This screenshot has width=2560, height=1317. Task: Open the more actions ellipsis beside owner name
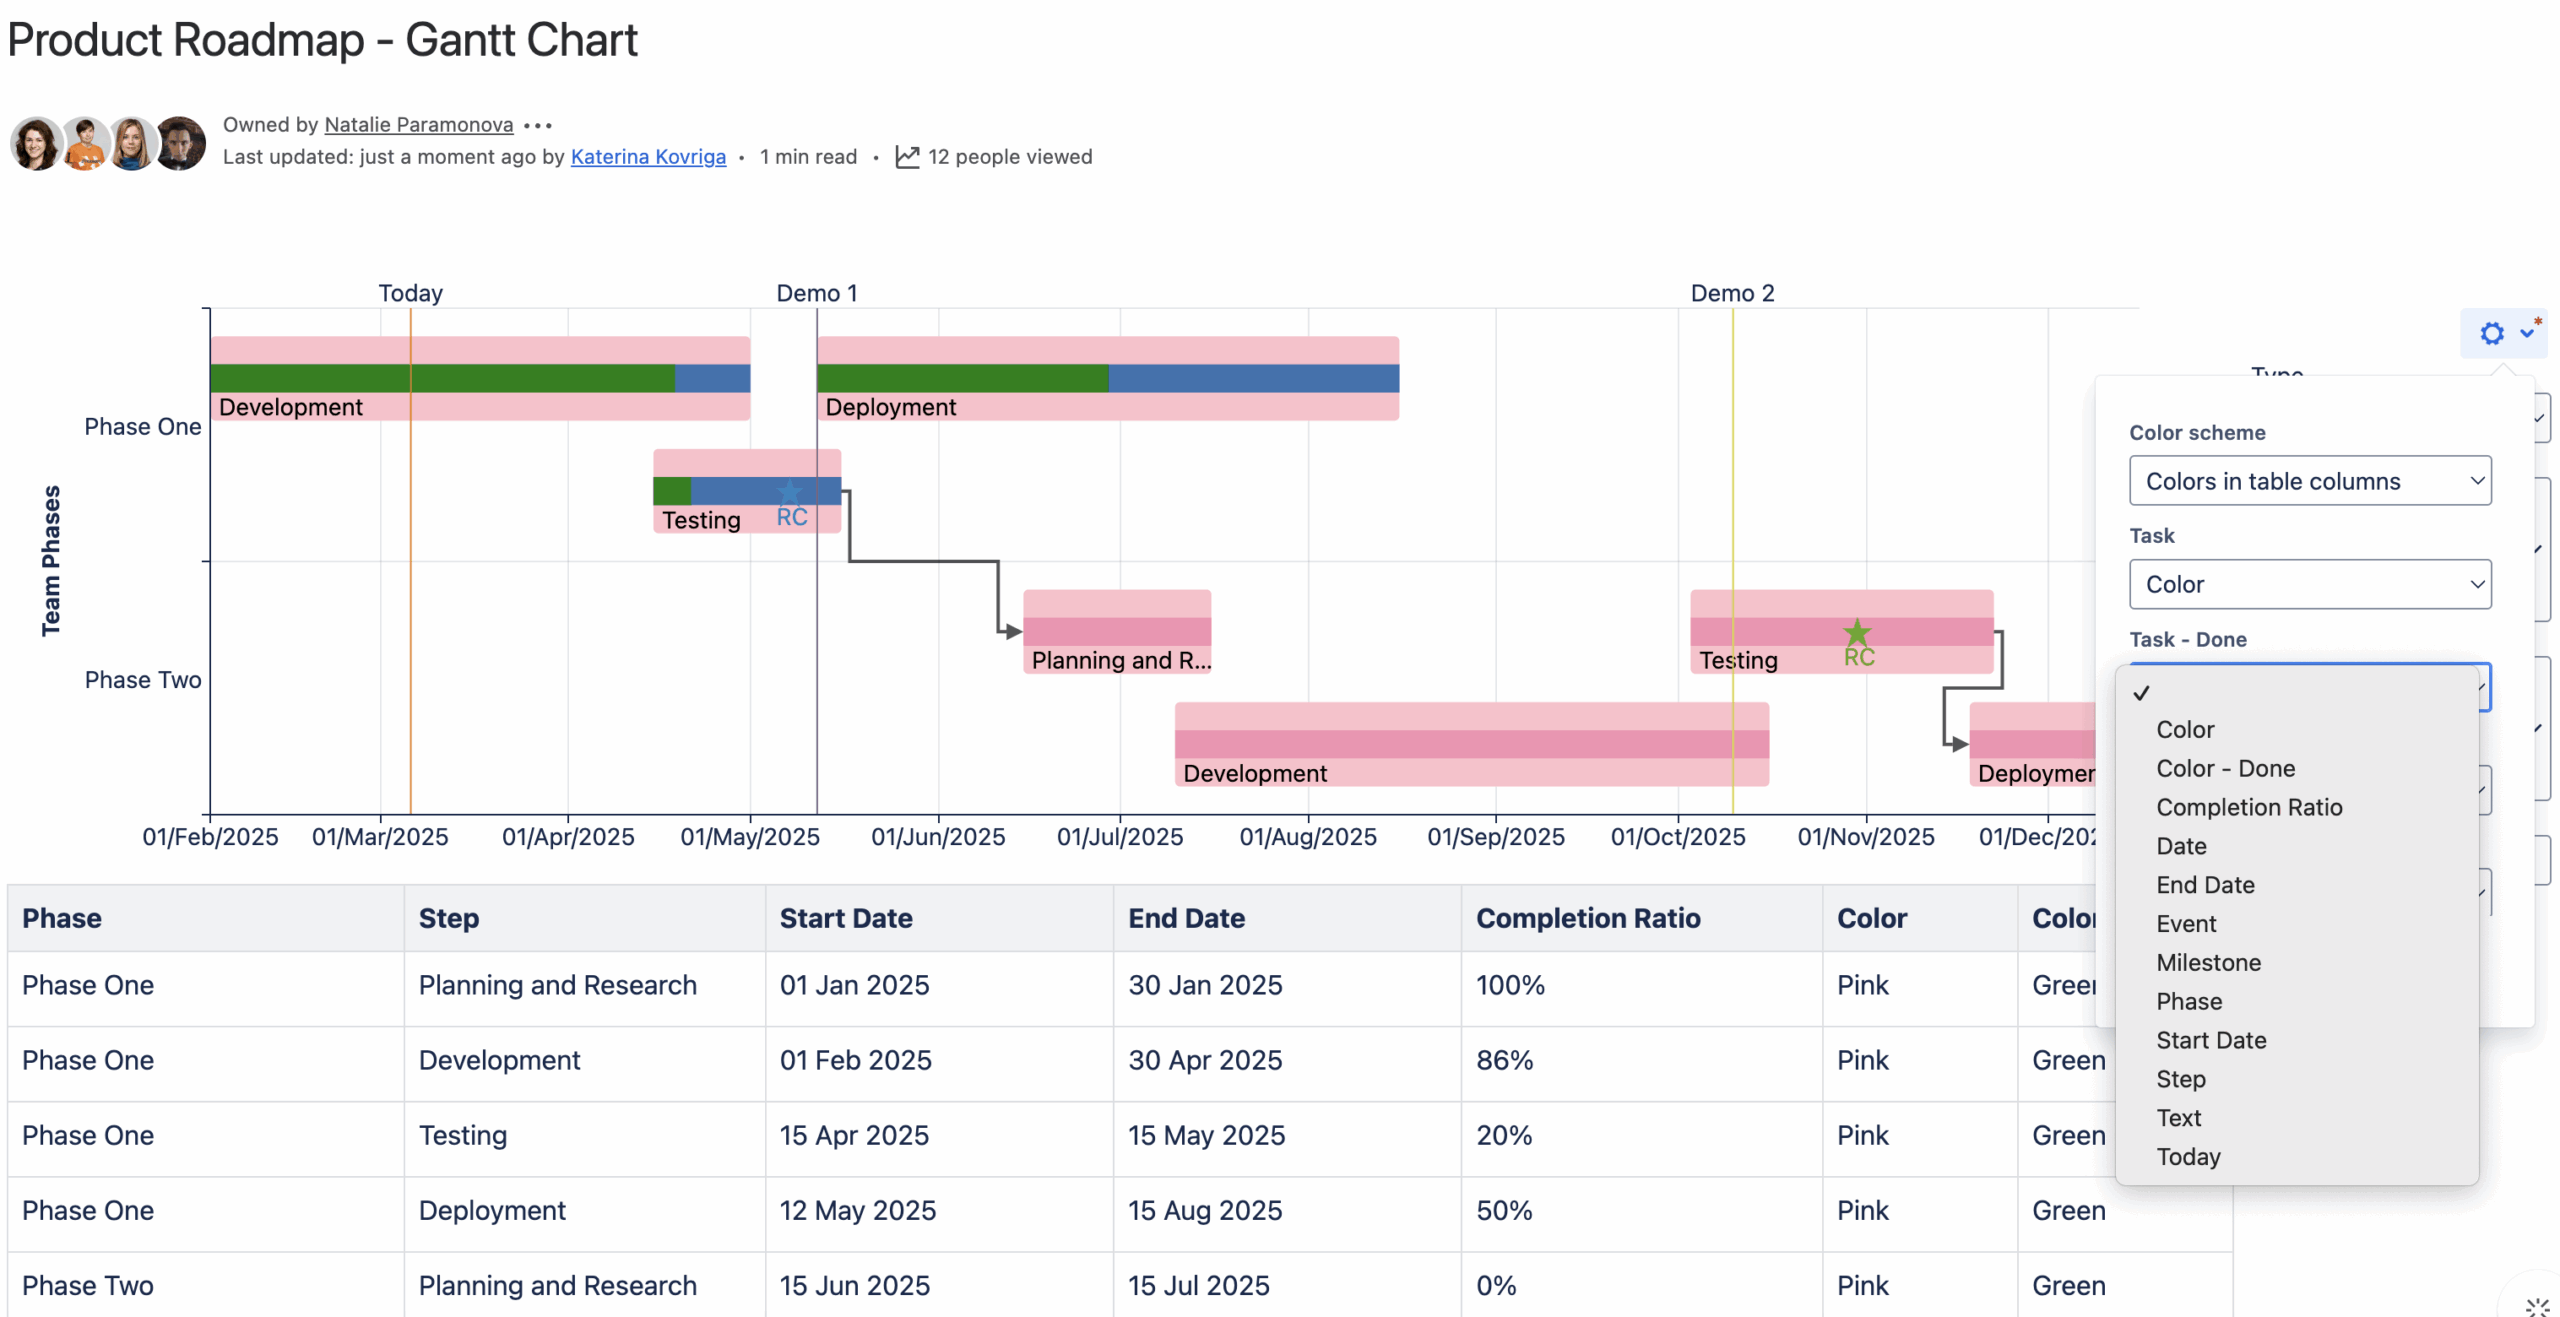tap(539, 125)
